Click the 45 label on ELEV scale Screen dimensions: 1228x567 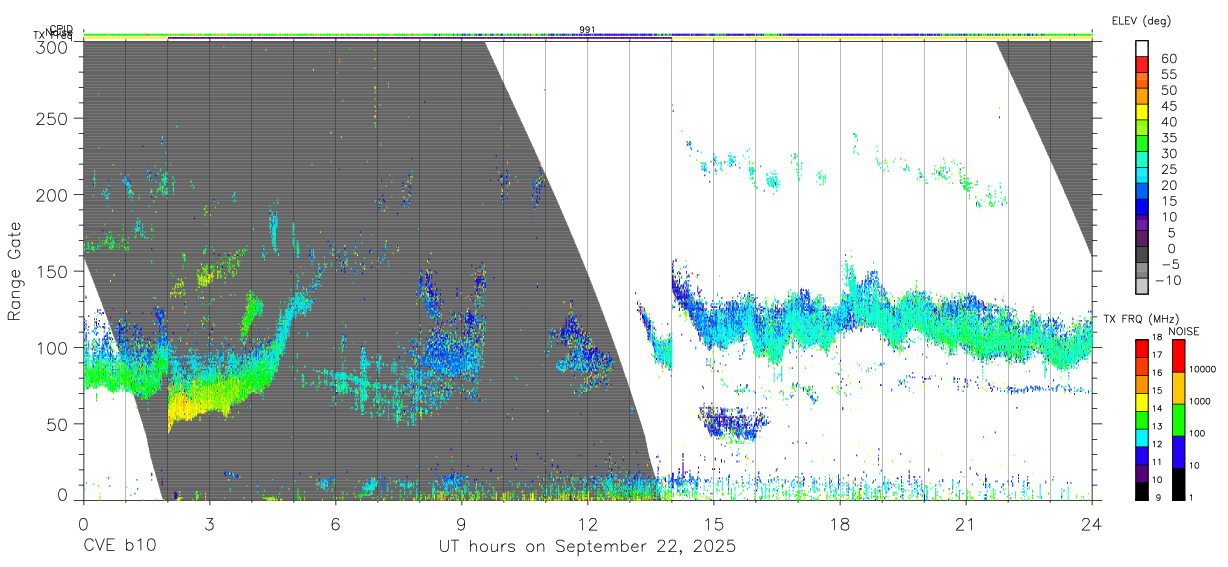pyautogui.click(x=1168, y=105)
